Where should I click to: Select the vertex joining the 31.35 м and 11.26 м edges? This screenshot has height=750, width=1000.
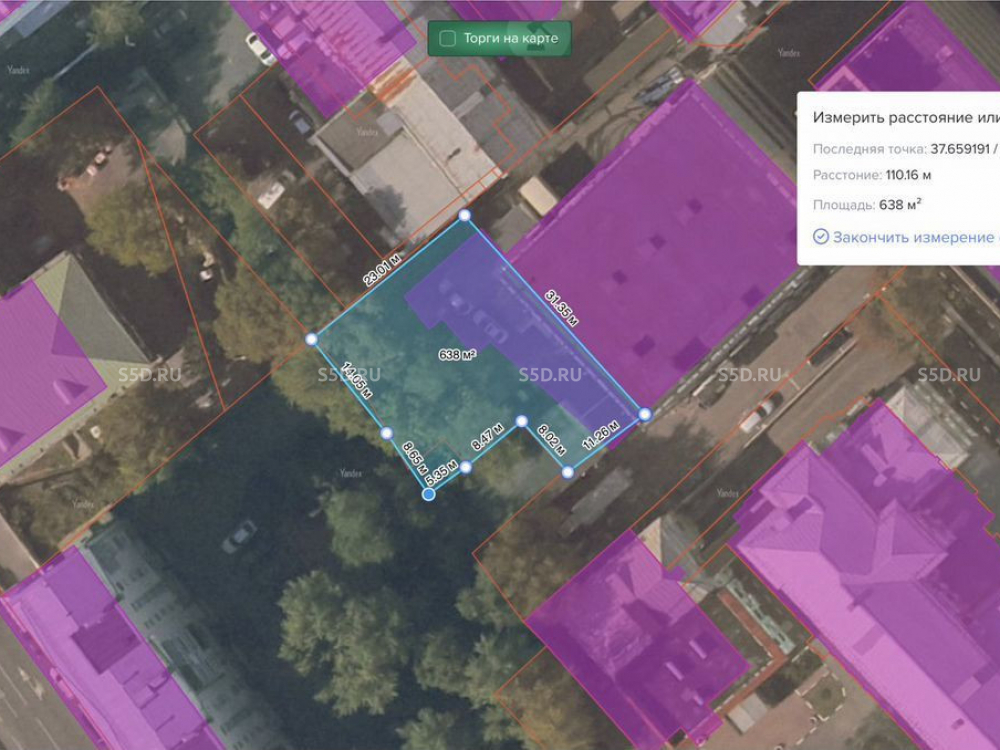645,413
